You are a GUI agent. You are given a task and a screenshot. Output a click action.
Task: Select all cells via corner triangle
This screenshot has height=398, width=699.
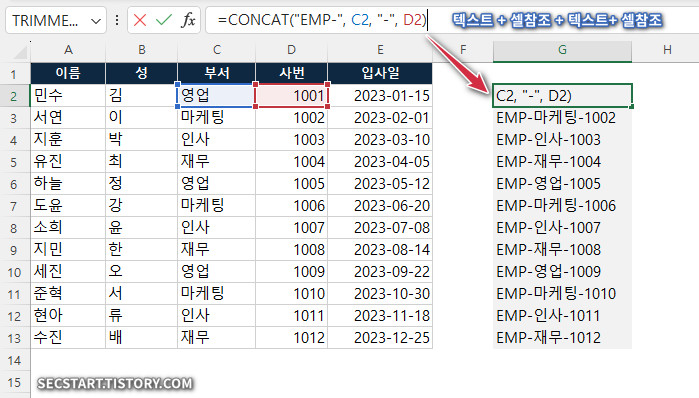click(x=21, y=53)
